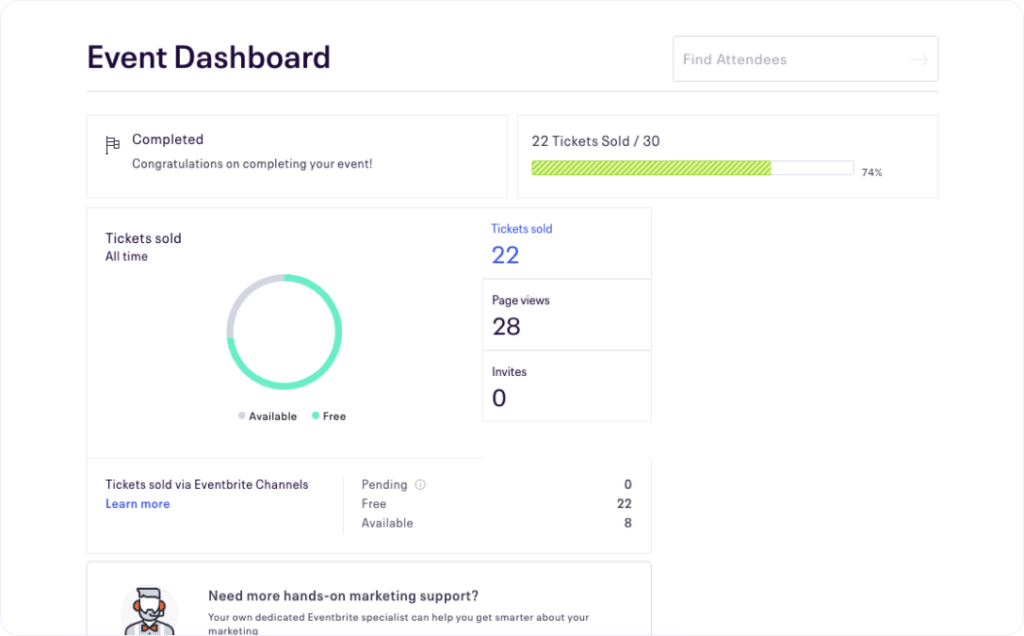Image resolution: width=1024 pixels, height=636 pixels.
Task: Open the Learn more link
Action: pyautogui.click(x=137, y=504)
